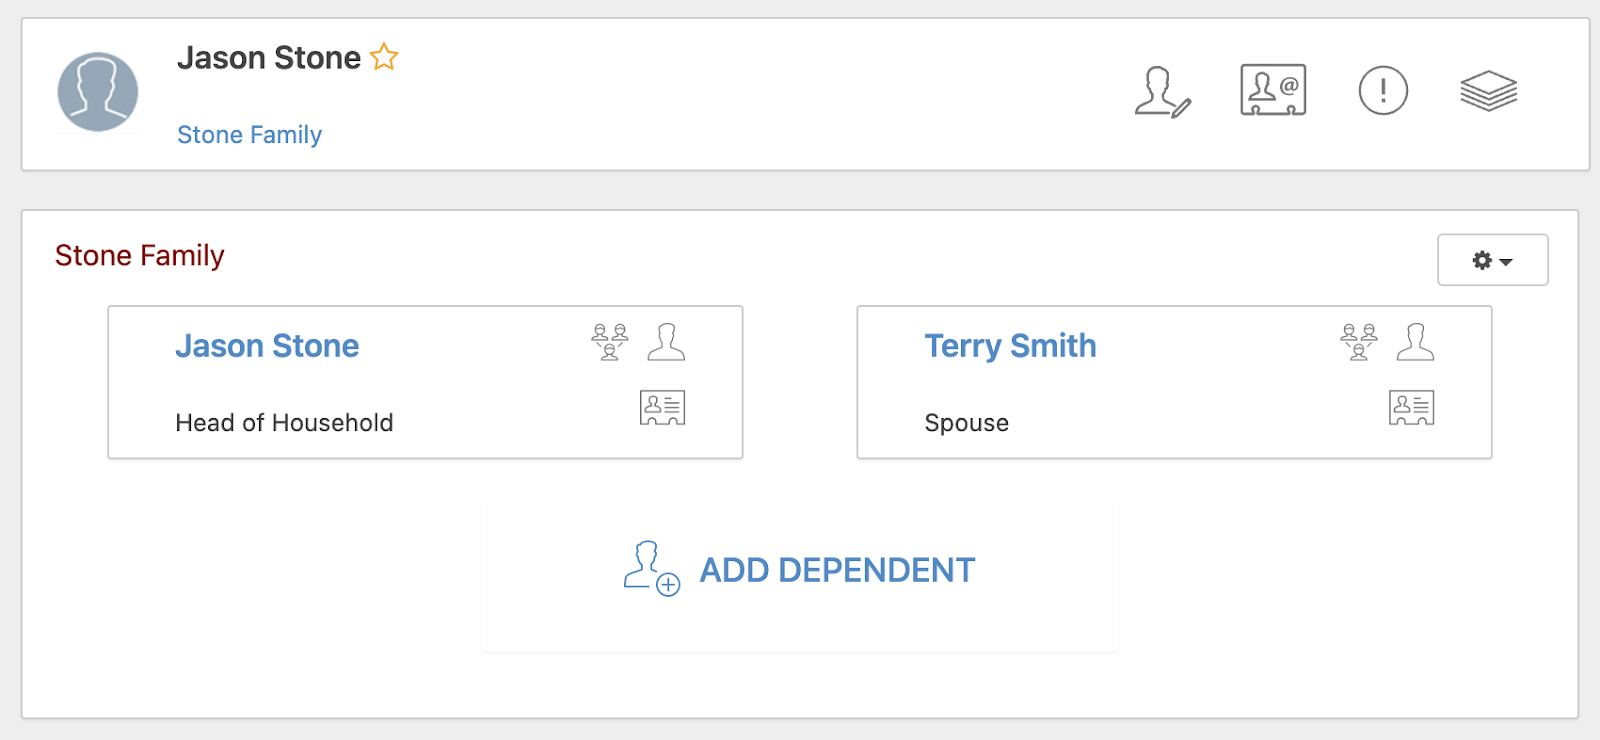Viewport: 1600px width, 740px height.
Task: Click Terry Smith's family group icon
Action: (x=1358, y=342)
